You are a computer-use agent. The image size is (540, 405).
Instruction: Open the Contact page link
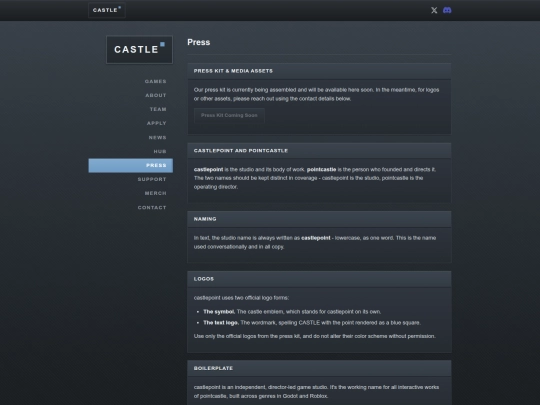coord(152,208)
